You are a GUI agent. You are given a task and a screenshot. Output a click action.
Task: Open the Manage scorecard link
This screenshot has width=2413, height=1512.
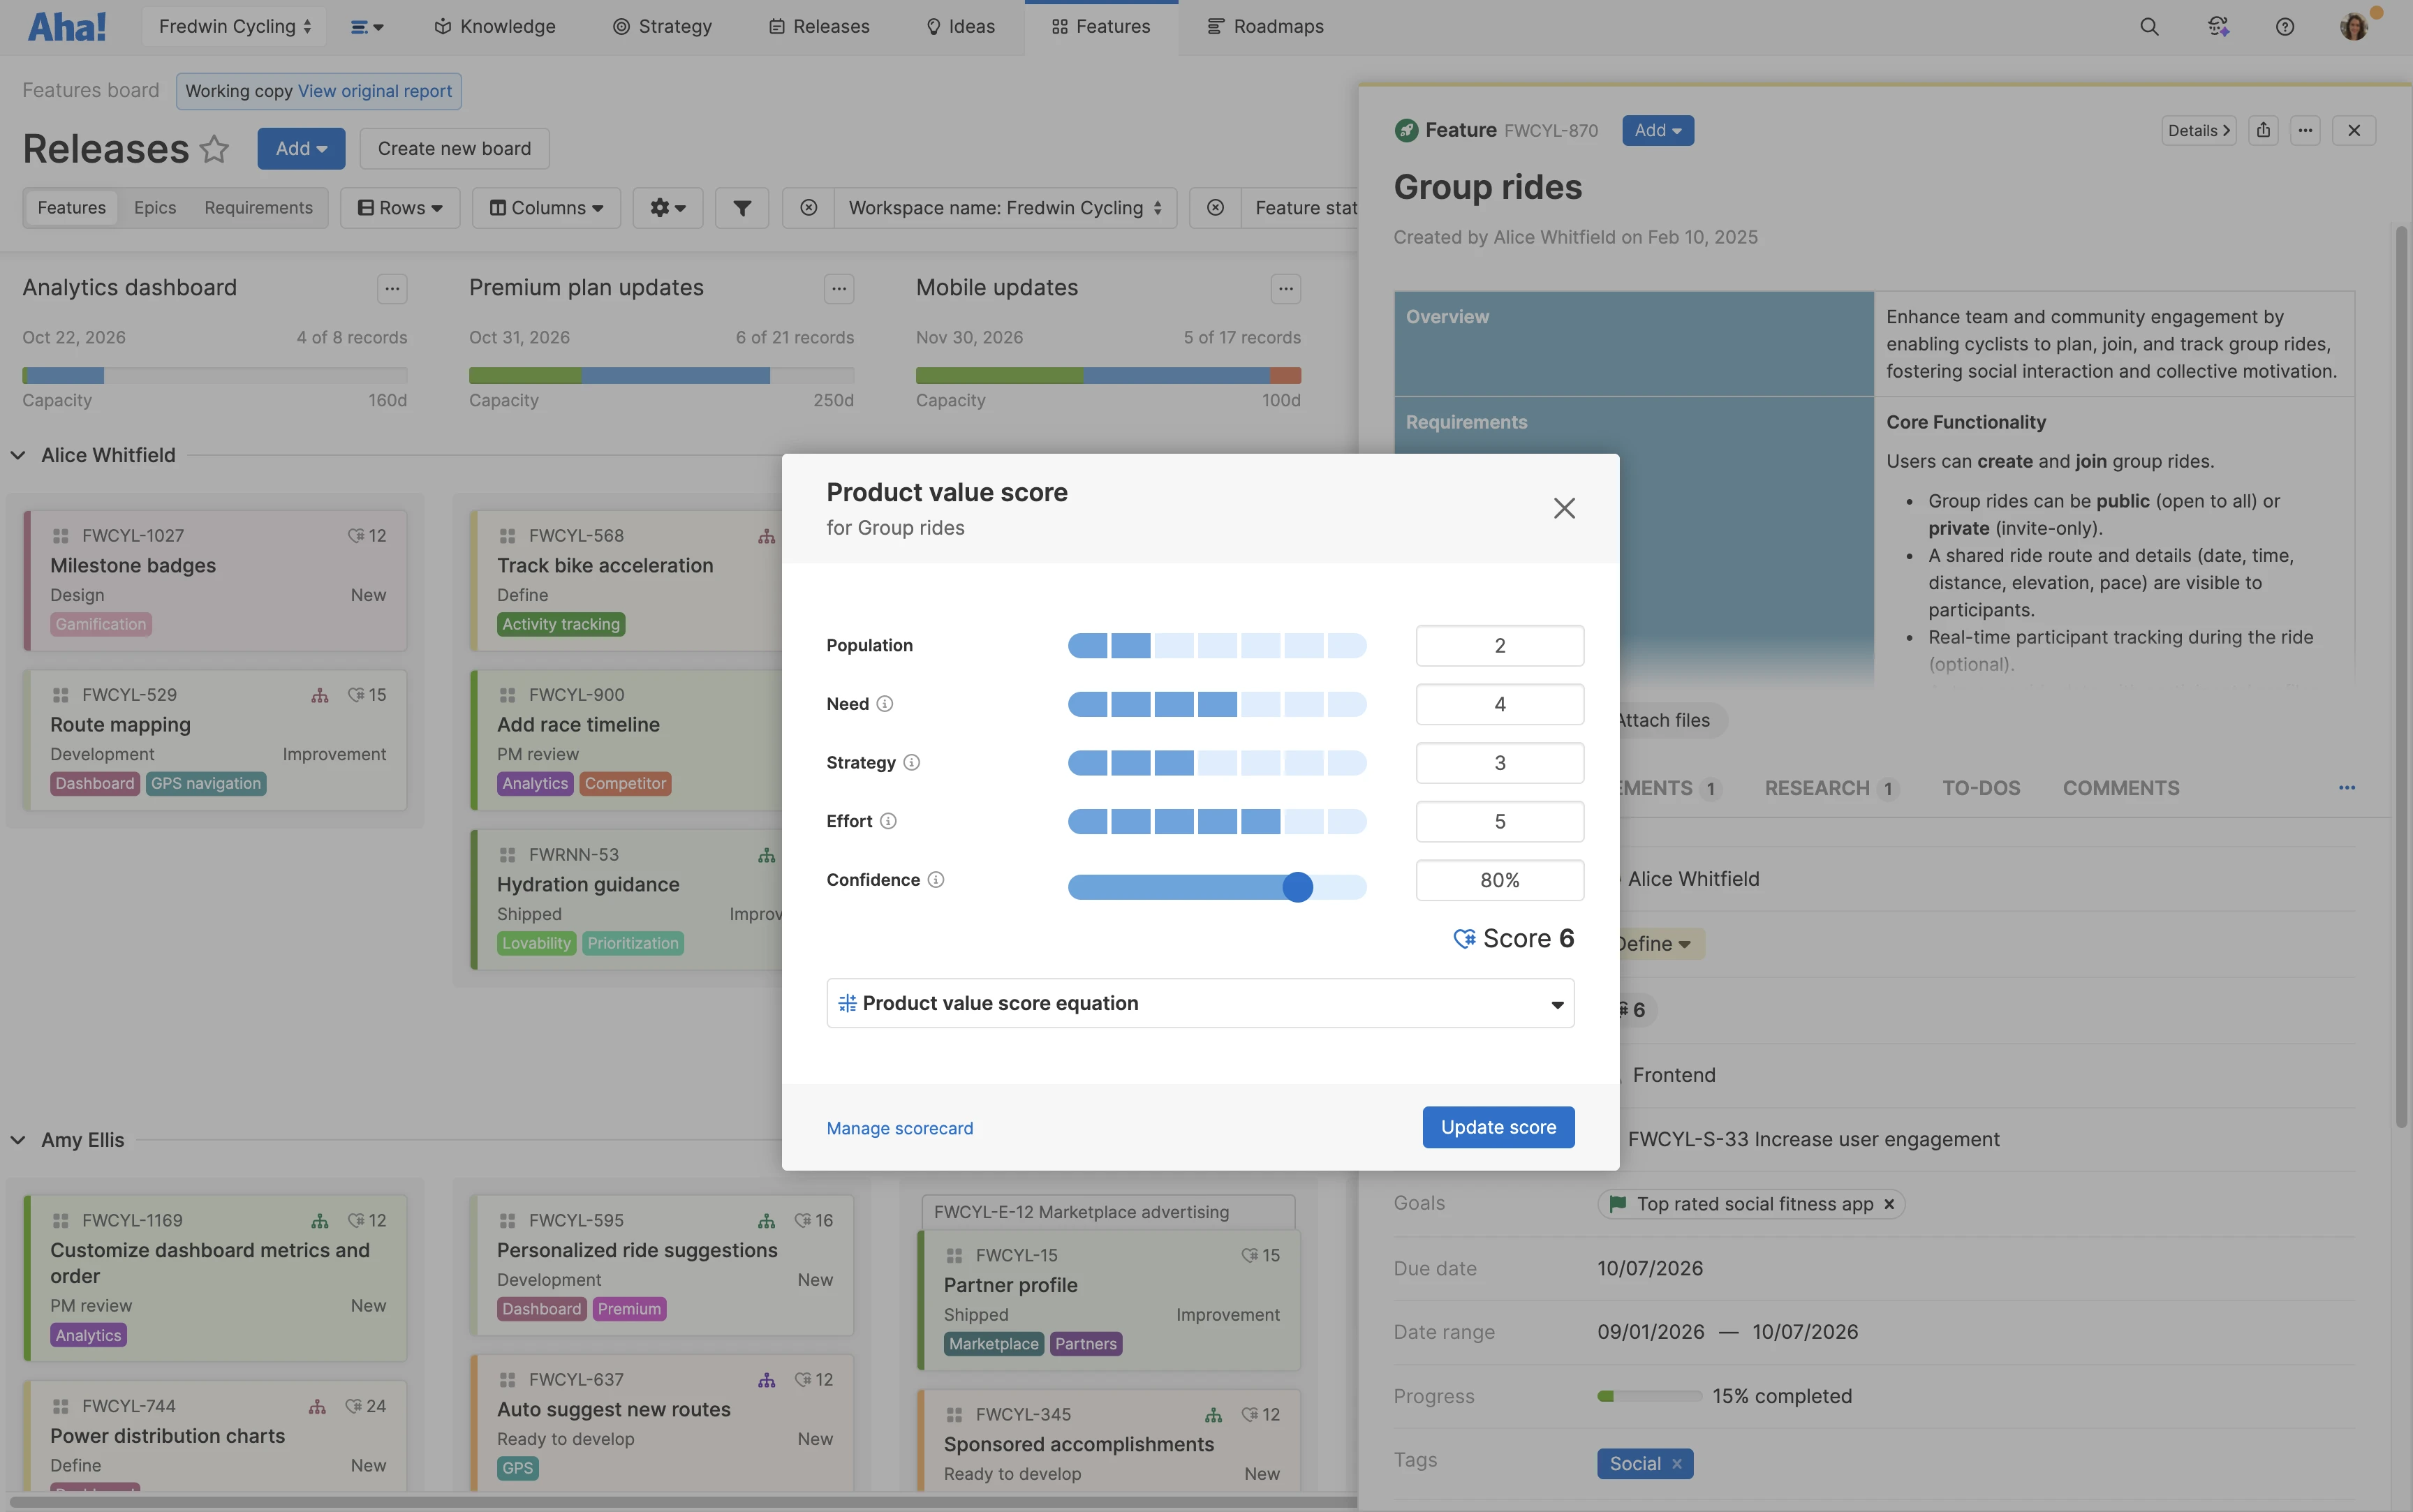point(899,1128)
